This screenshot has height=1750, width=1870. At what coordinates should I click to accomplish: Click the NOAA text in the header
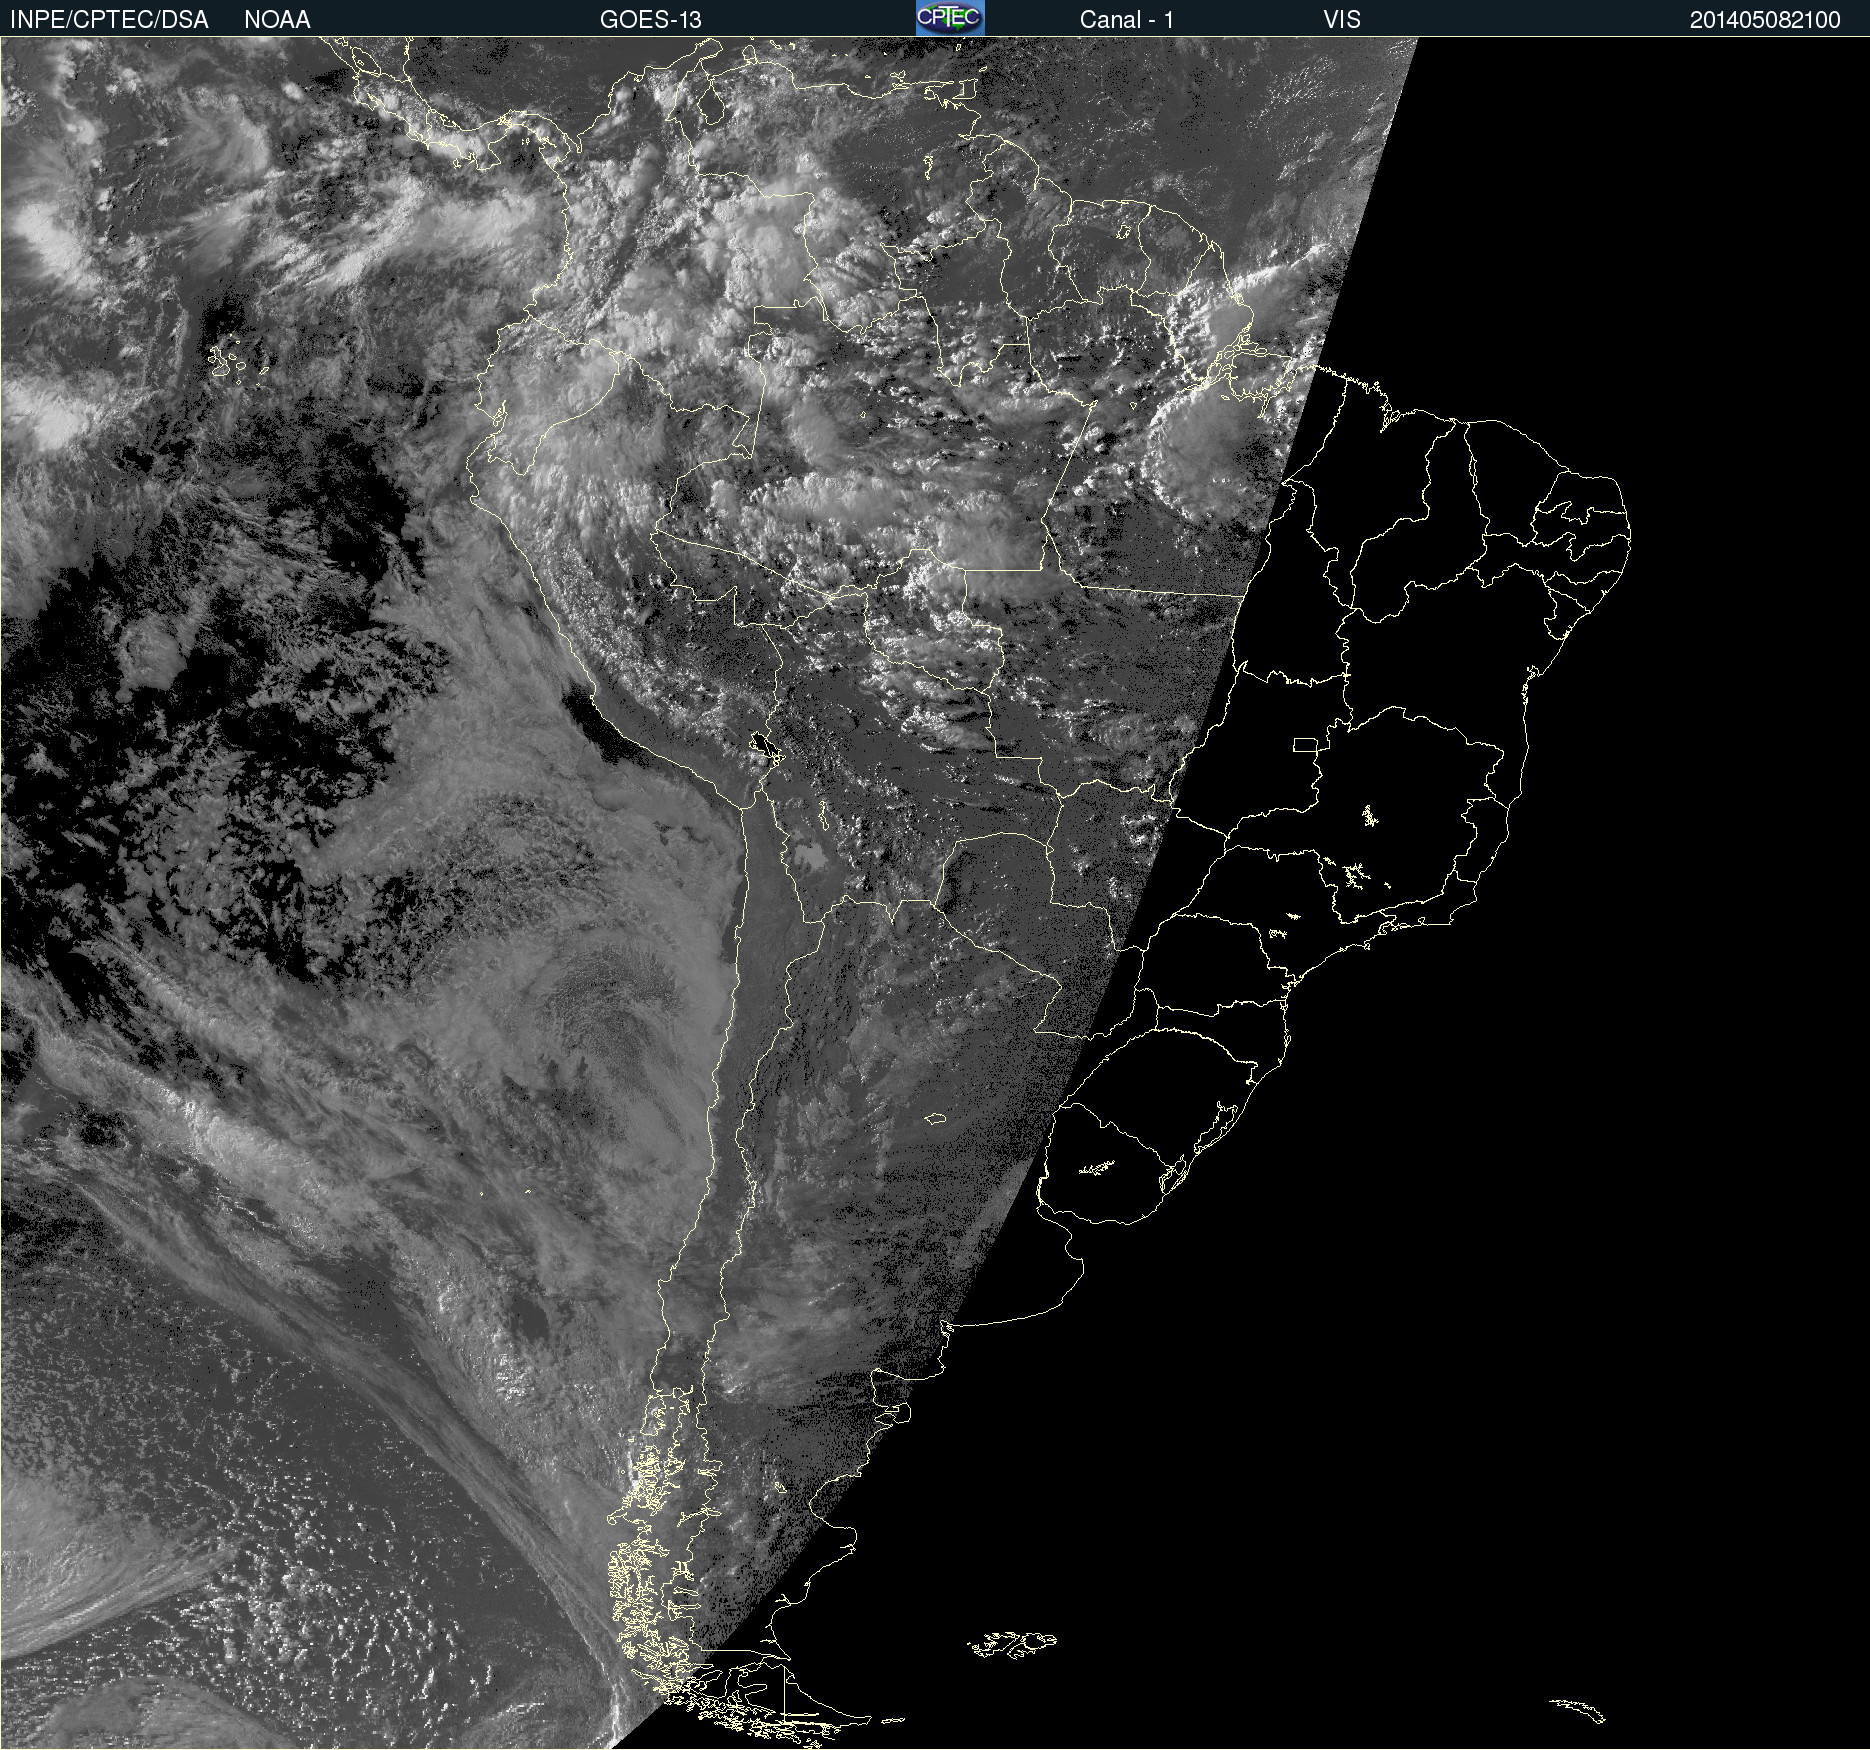tap(277, 19)
